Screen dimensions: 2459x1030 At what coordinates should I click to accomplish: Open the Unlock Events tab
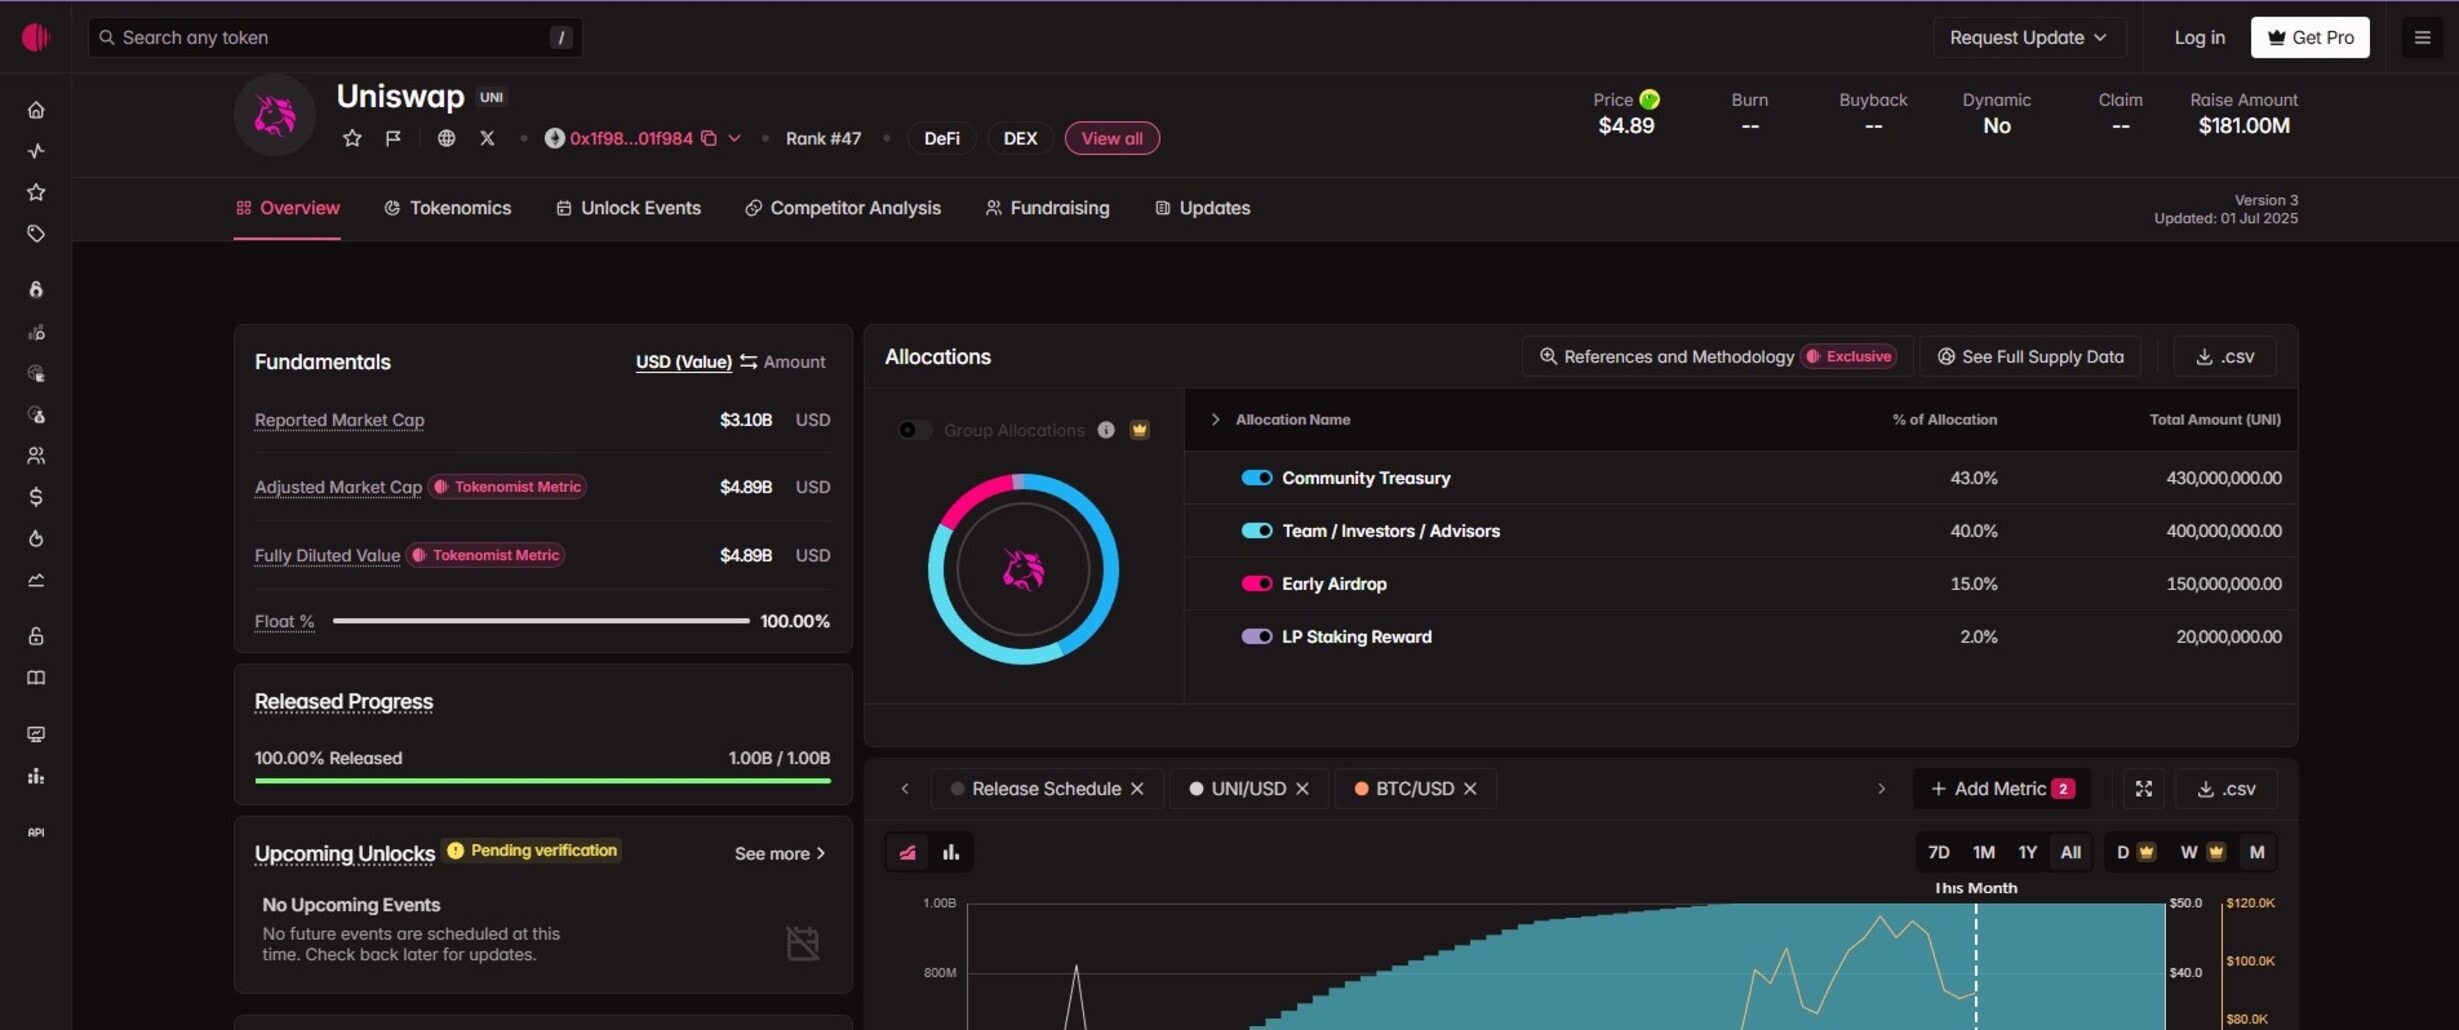tap(629, 208)
